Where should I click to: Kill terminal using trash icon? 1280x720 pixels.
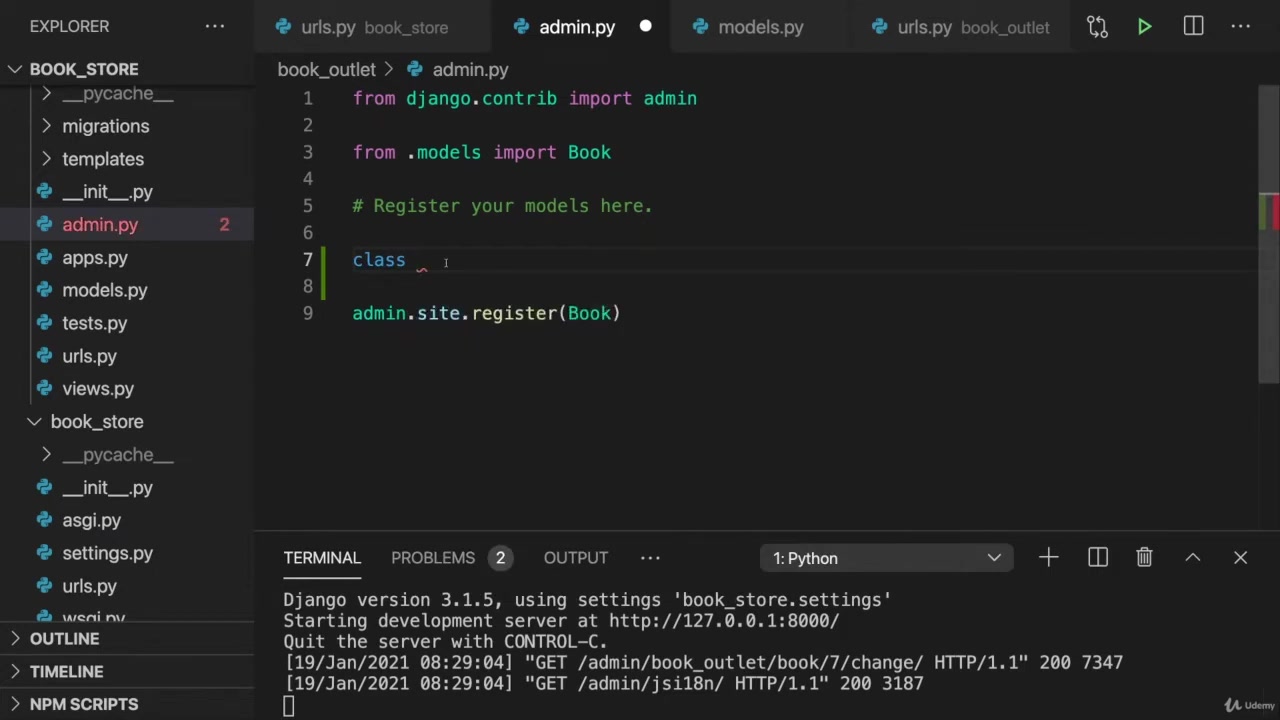click(x=1144, y=558)
